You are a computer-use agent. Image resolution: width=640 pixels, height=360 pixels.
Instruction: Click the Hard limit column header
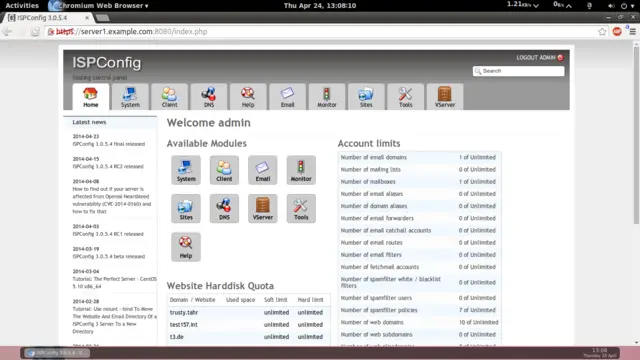pyautogui.click(x=310, y=300)
